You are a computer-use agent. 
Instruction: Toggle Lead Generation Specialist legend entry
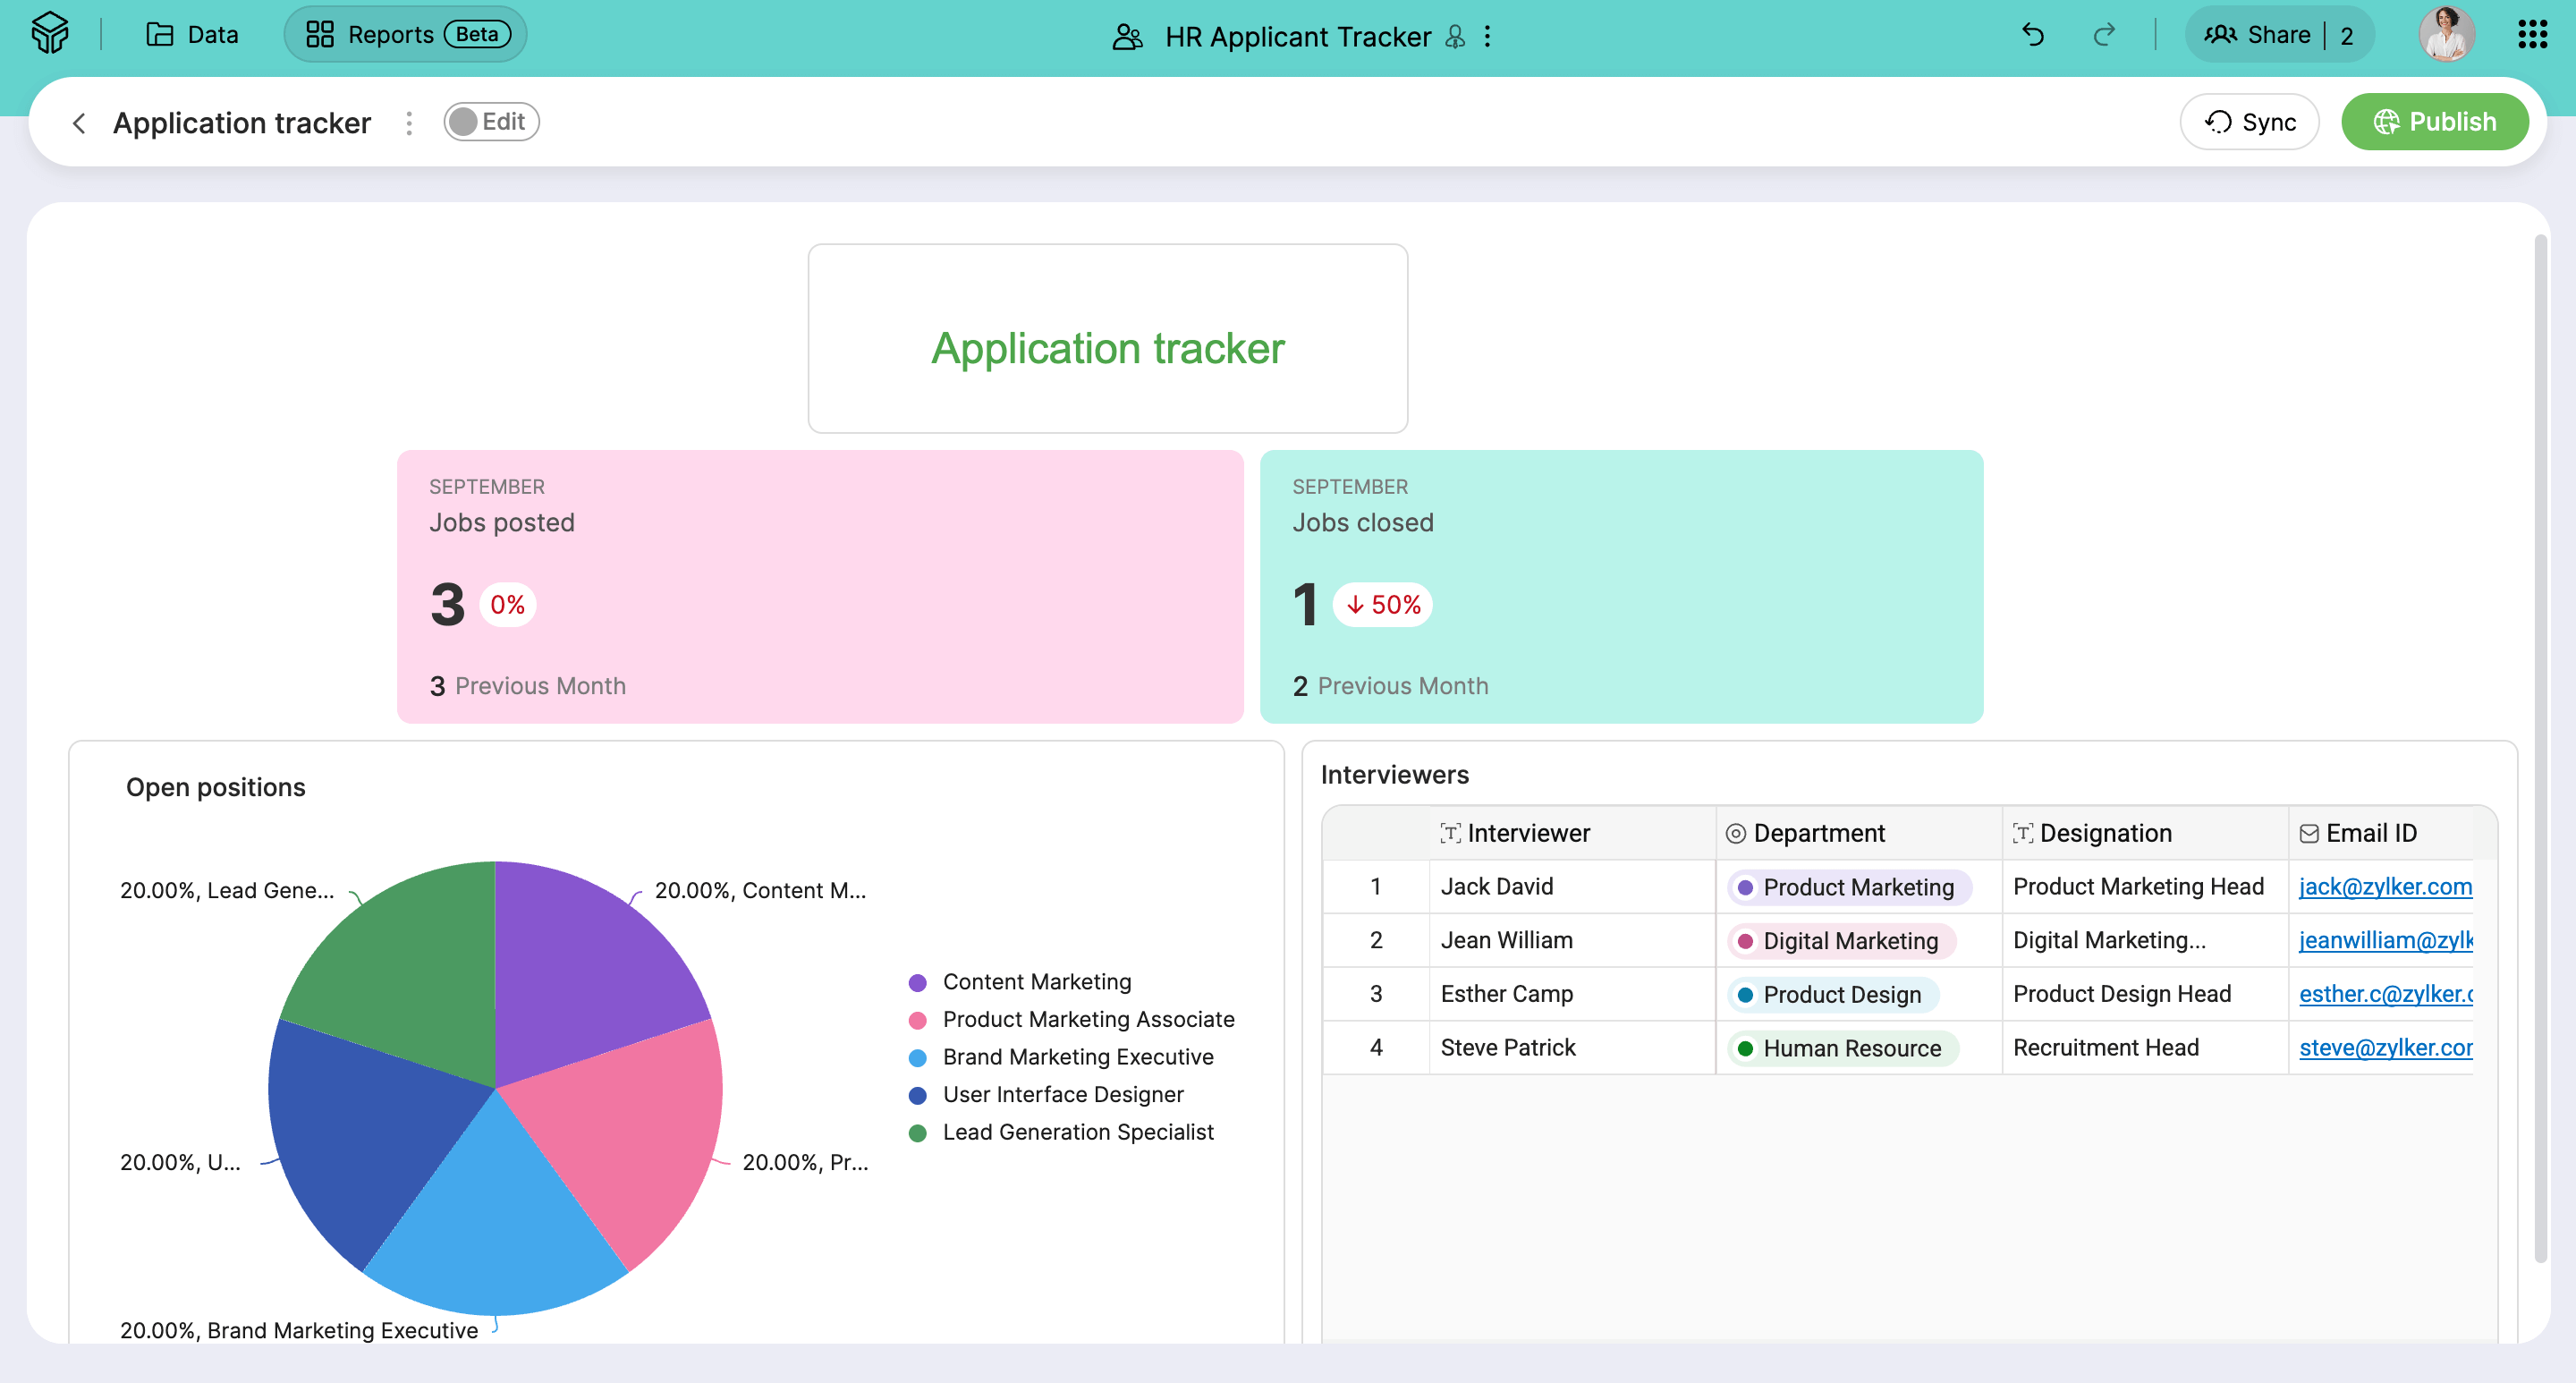(1077, 1132)
